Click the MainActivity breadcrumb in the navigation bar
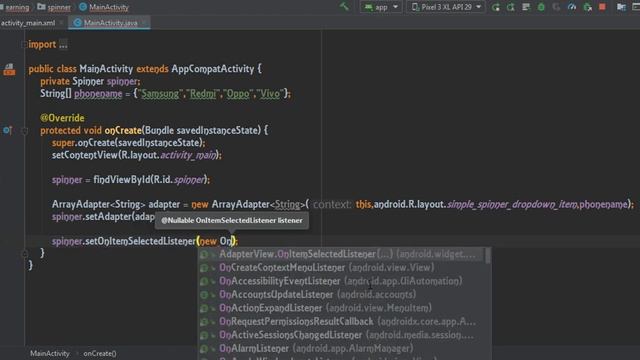 [104, 7]
